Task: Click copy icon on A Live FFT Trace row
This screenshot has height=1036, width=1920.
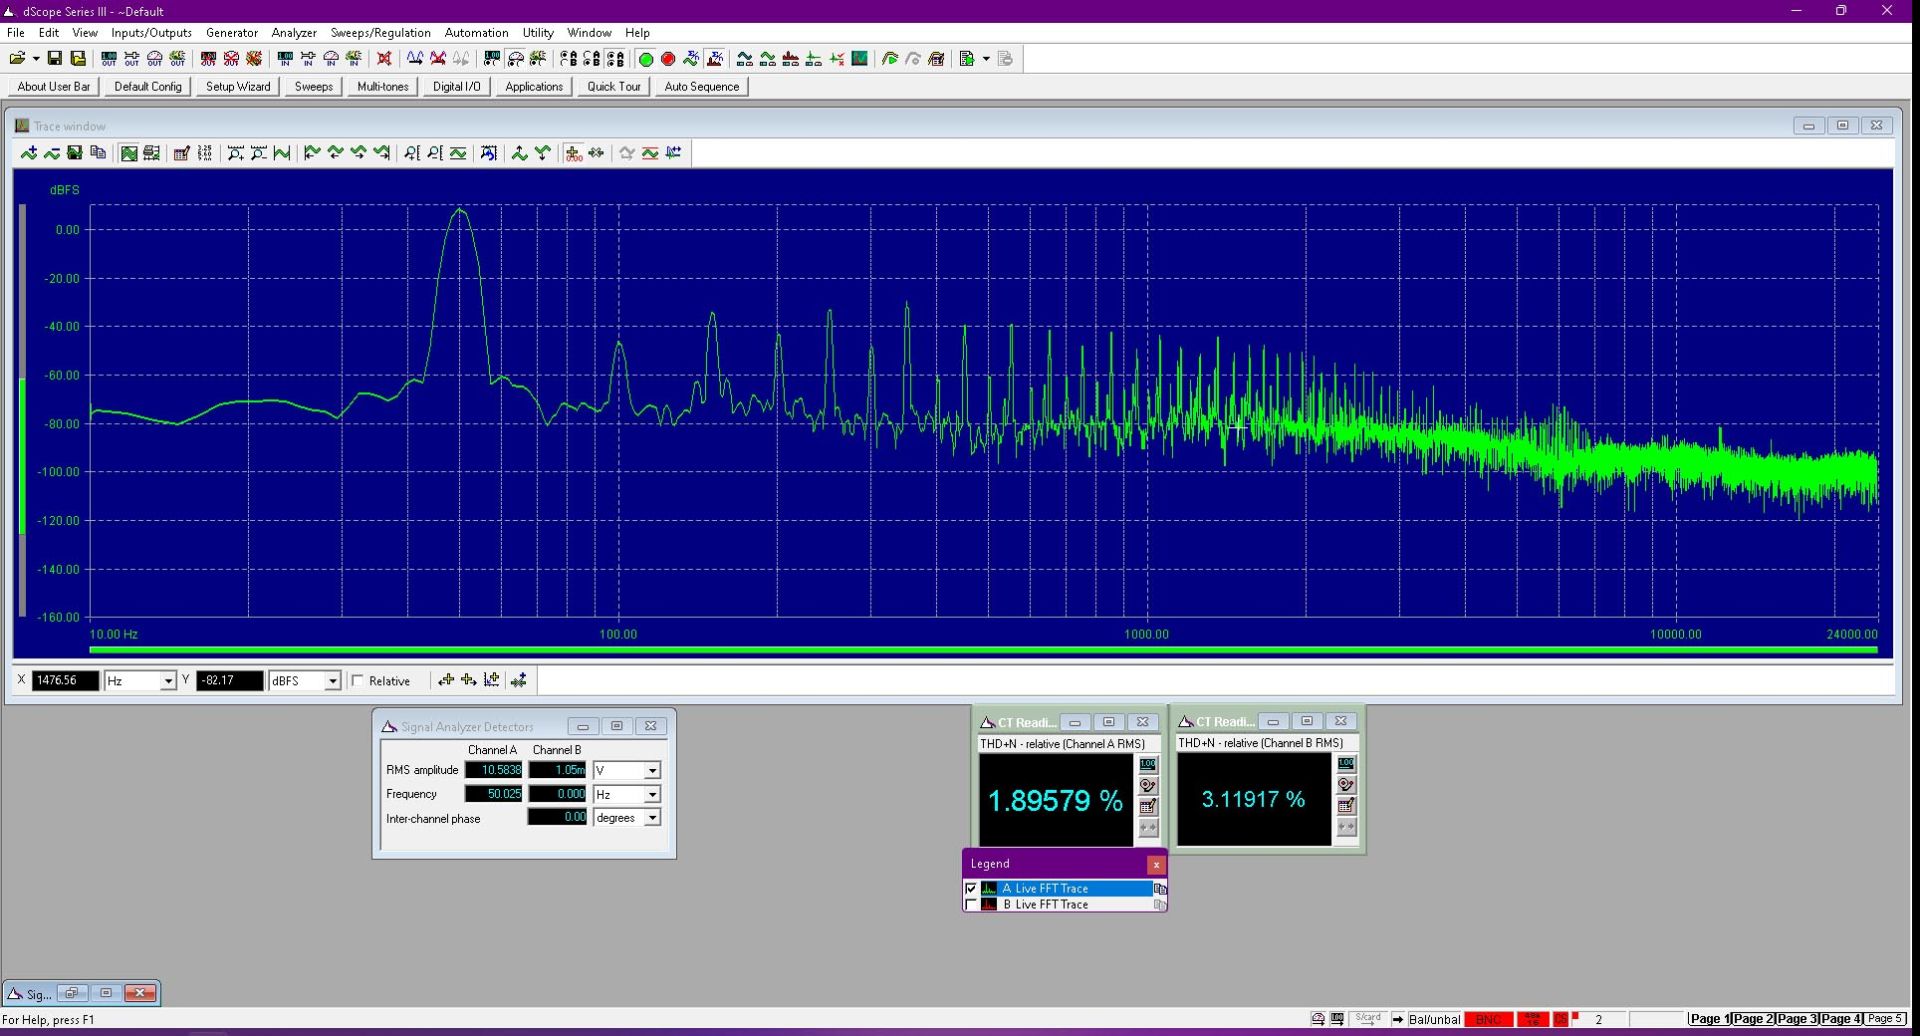Action: coord(1160,889)
